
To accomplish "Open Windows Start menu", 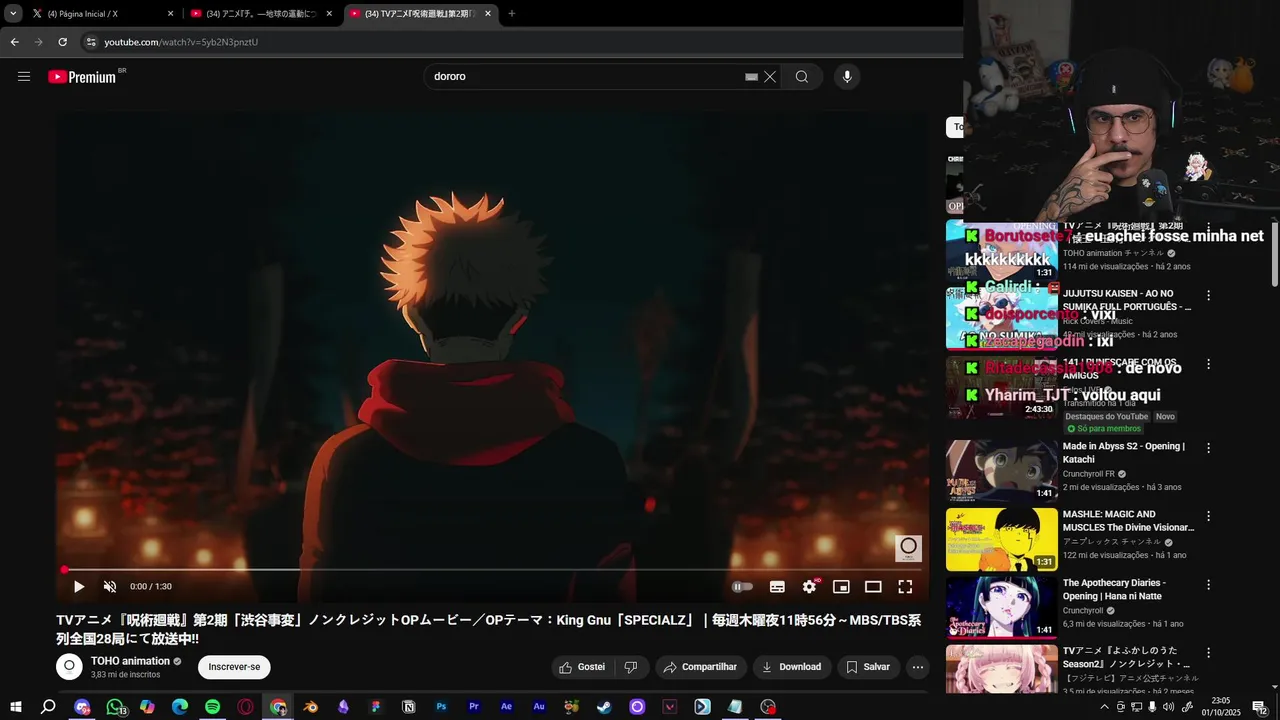I will click(15, 707).
